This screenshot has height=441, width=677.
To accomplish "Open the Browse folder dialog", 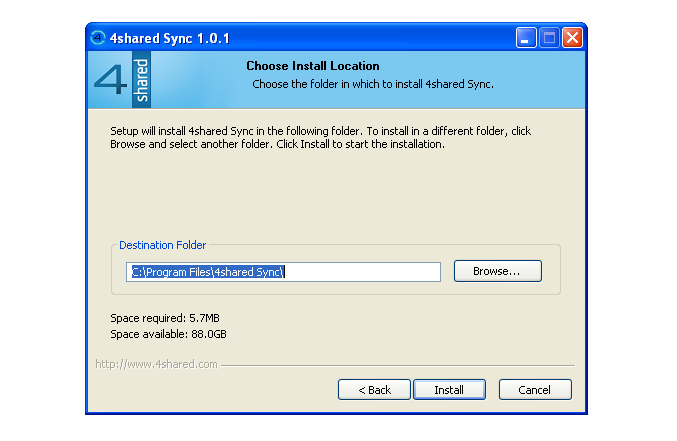I will pyautogui.click(x=497, y=271).
